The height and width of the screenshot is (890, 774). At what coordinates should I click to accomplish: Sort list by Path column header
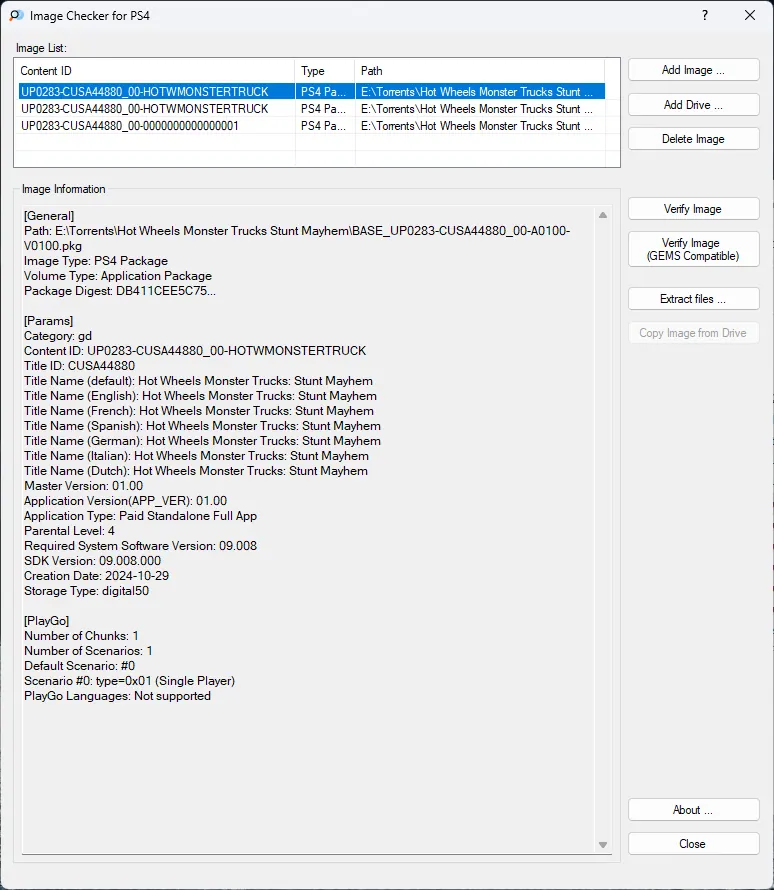click(x=480, y=71)
